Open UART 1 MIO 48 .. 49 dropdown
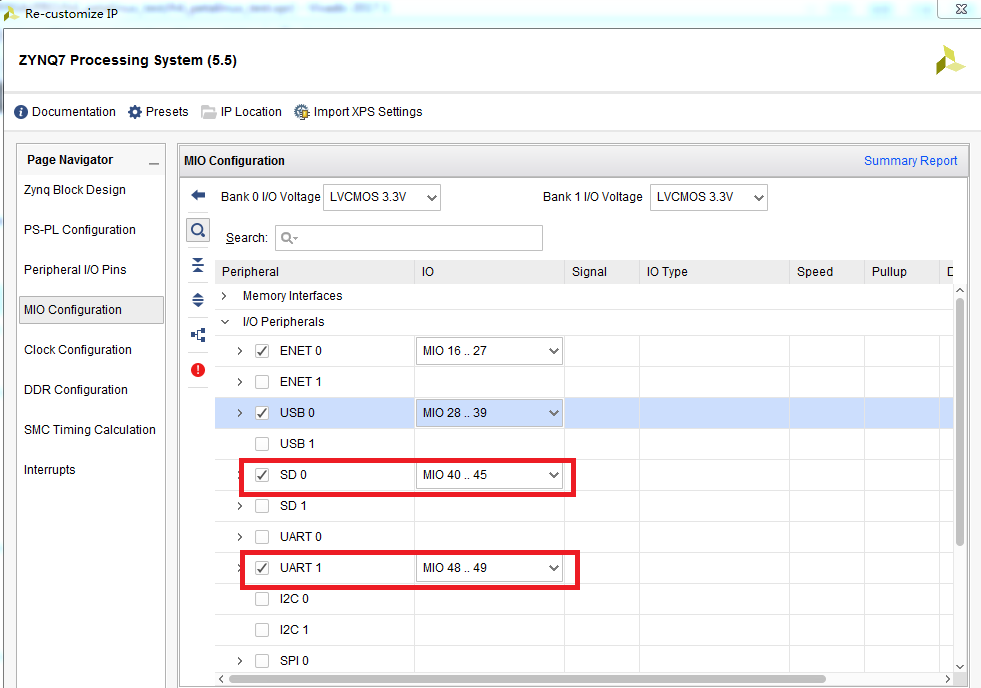The width and height of the screenshot is (981, 688). (489, 568)
